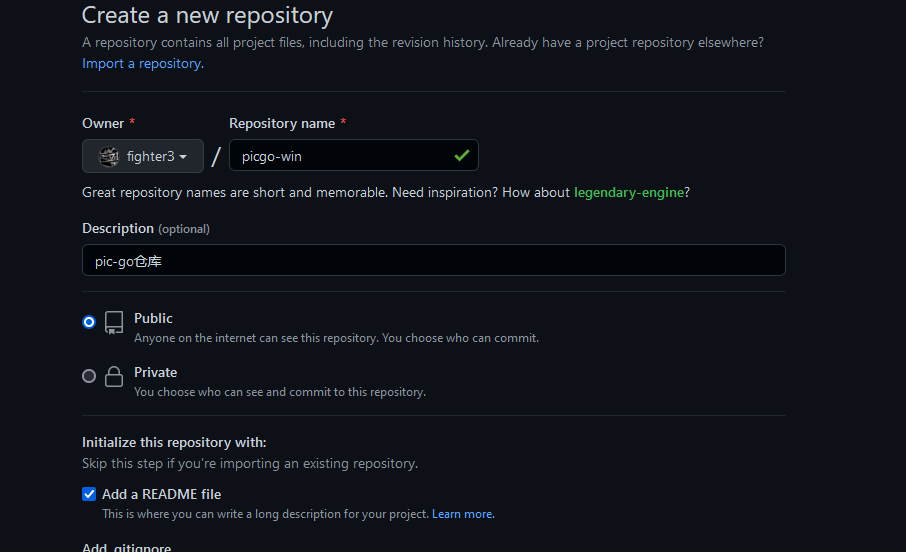Click the Add a README file label text

click(x=162, y=494)
